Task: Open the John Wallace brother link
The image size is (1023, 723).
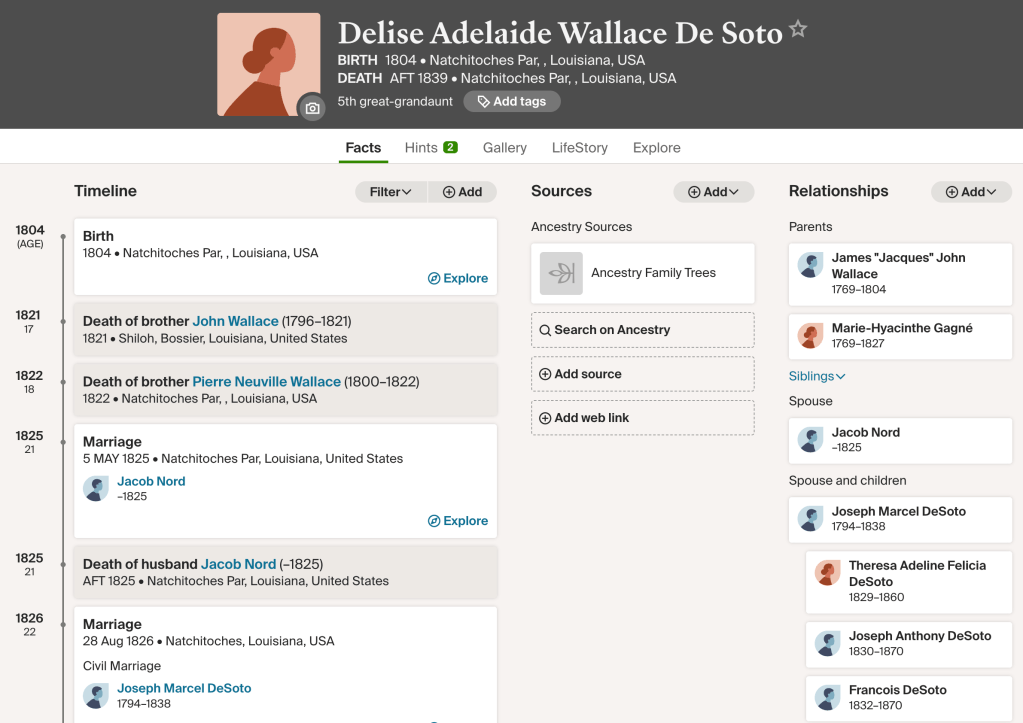Action: tap(235, 321)
